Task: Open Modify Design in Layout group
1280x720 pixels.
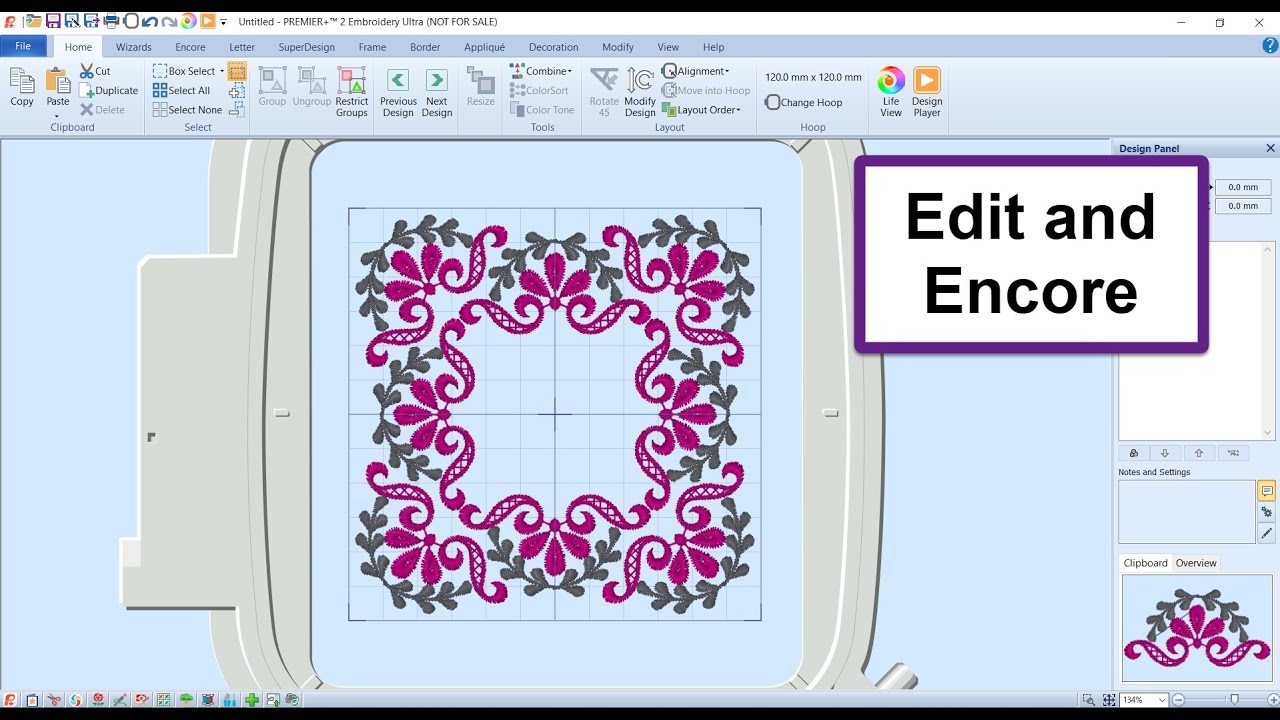Action: coord(640,93)
